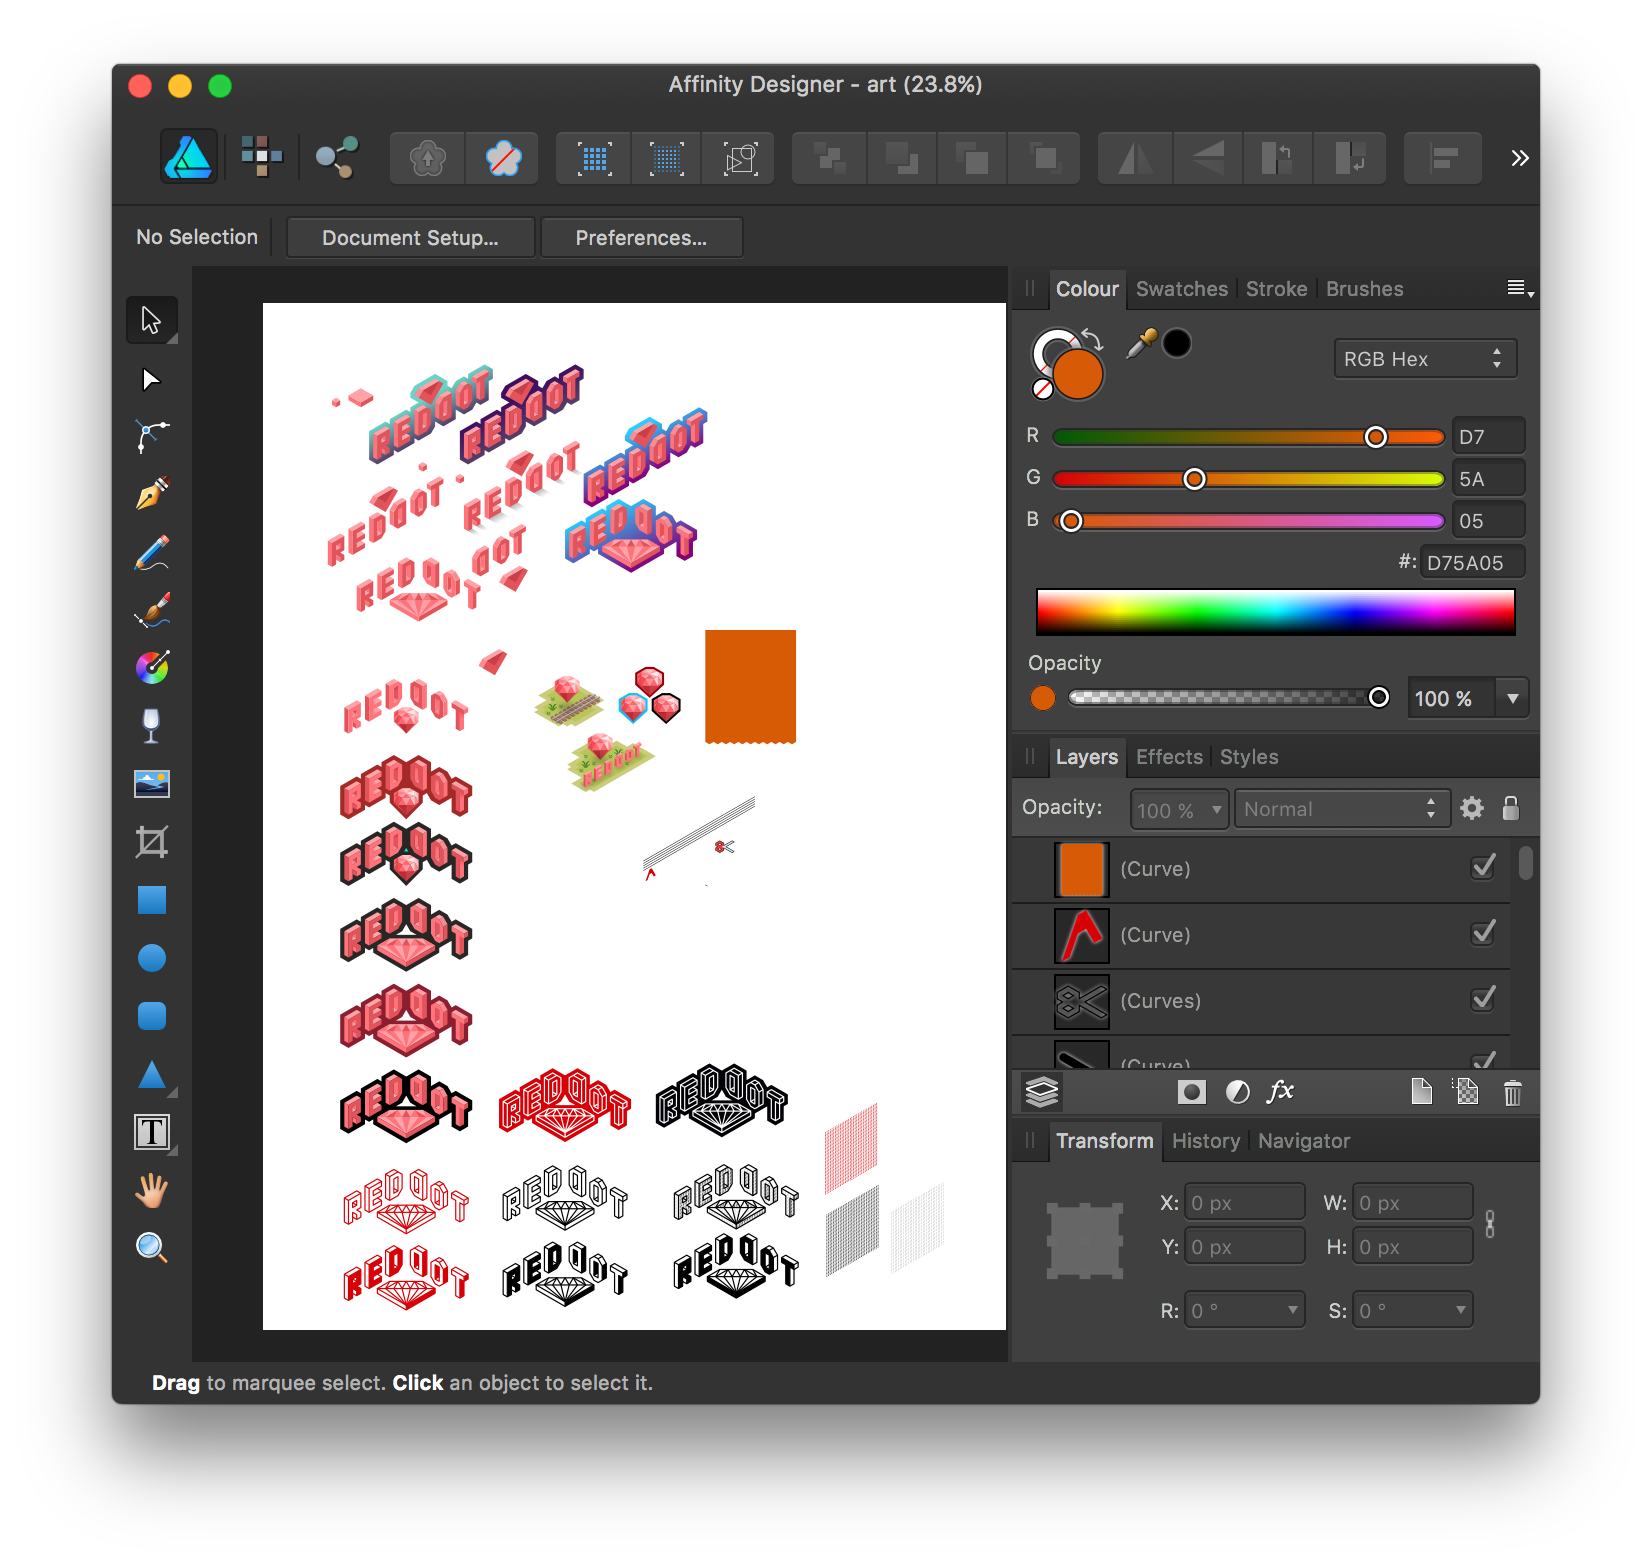Choose the Crop tool
1652x1564 pixels.
[152, 842]
